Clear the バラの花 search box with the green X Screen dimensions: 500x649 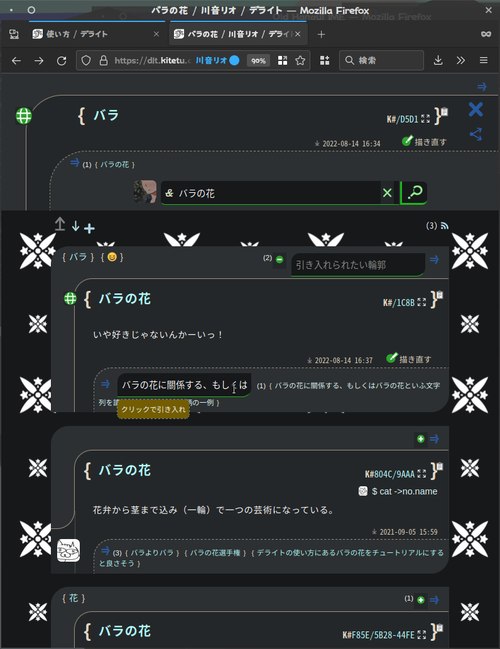pos(387,192)
